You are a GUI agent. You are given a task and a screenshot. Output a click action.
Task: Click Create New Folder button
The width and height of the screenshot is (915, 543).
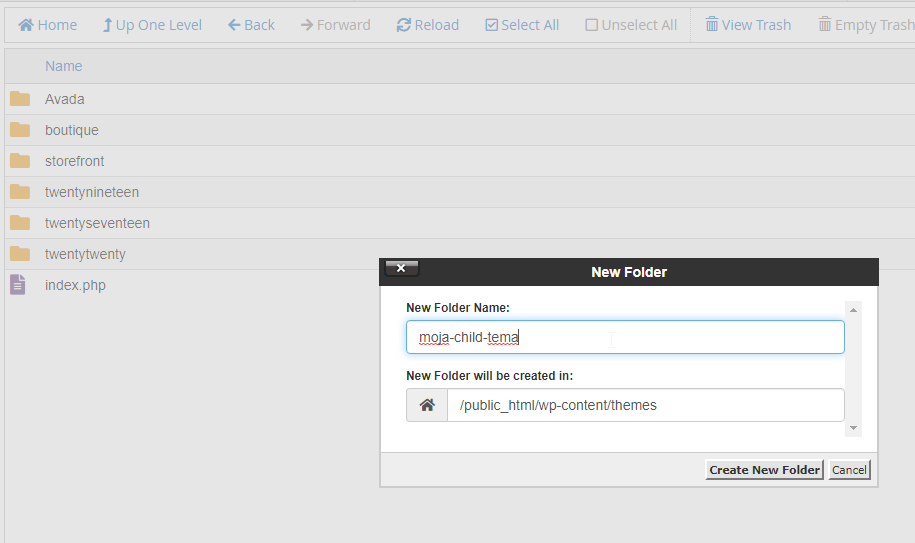click(764, 470)
